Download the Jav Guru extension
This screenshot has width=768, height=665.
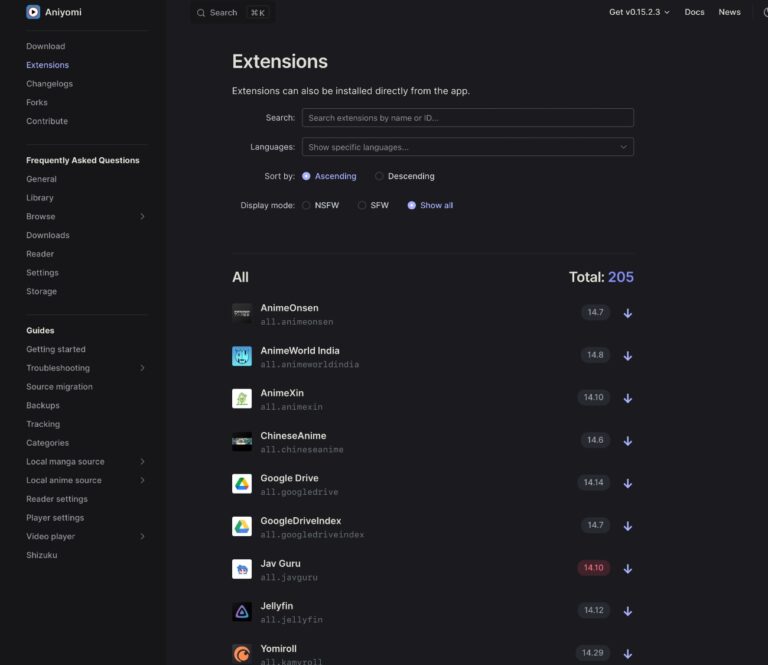click(628, 568)
